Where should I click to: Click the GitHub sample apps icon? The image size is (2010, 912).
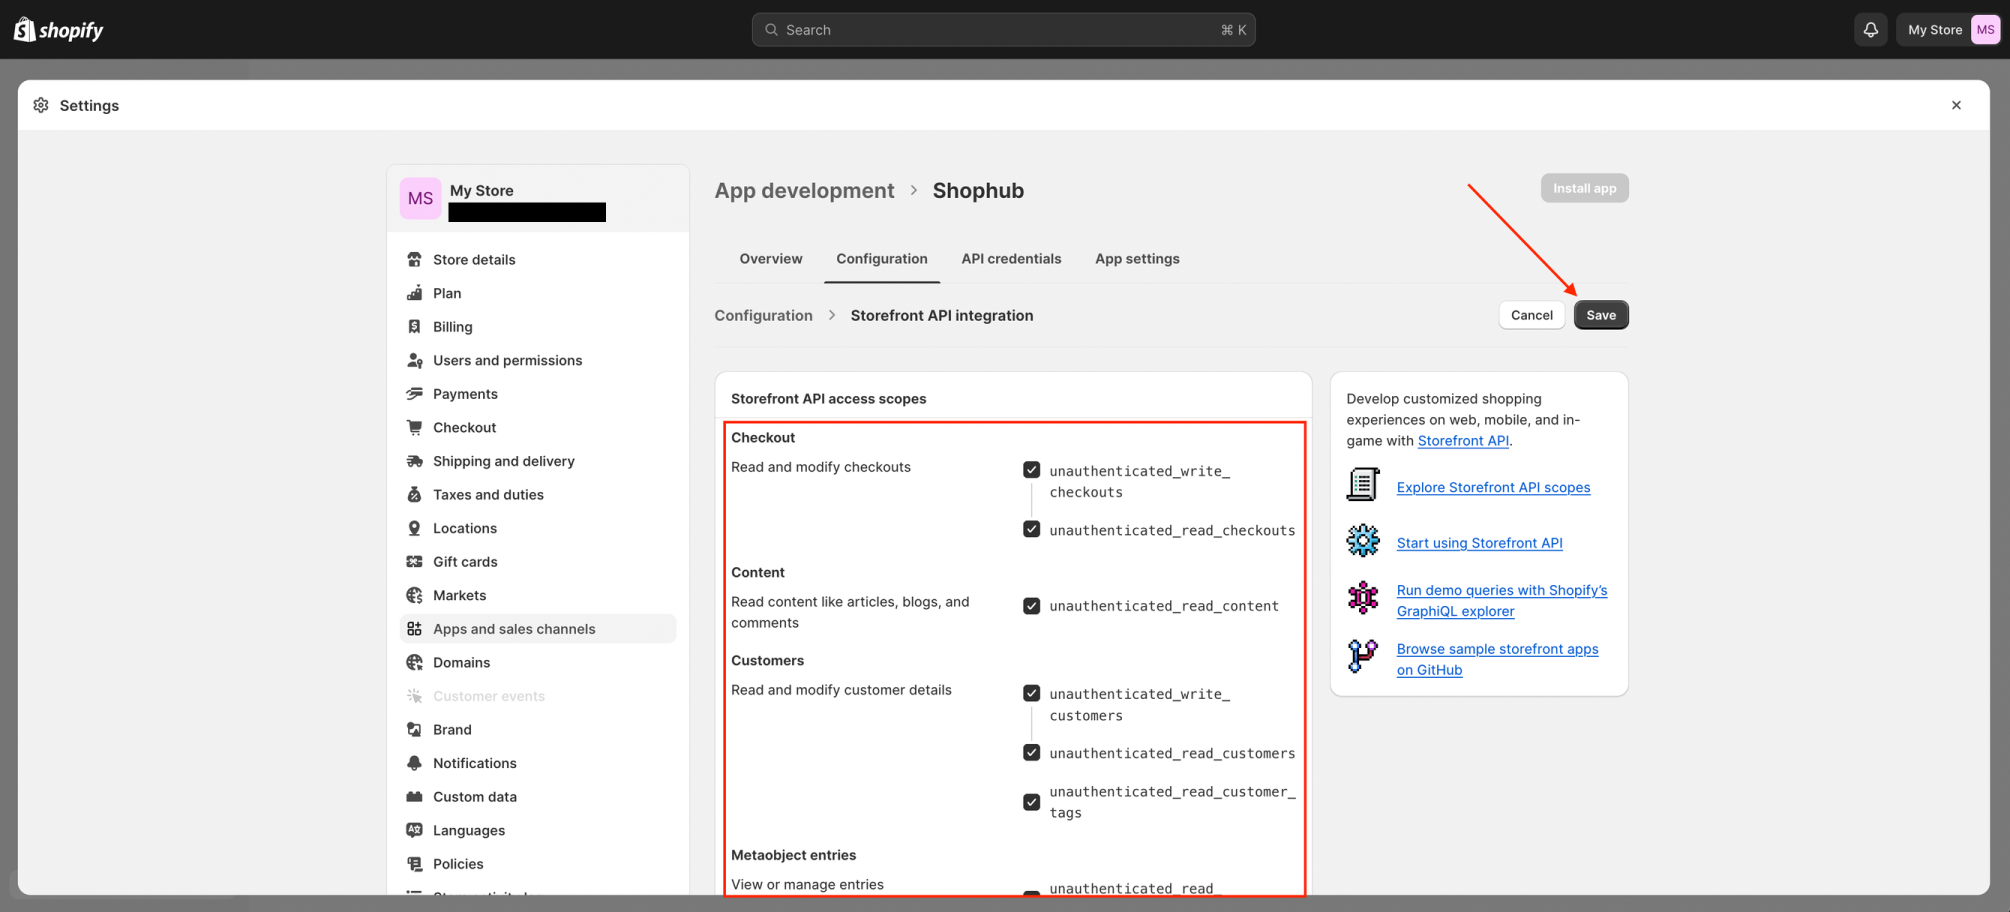point(1362,657)
